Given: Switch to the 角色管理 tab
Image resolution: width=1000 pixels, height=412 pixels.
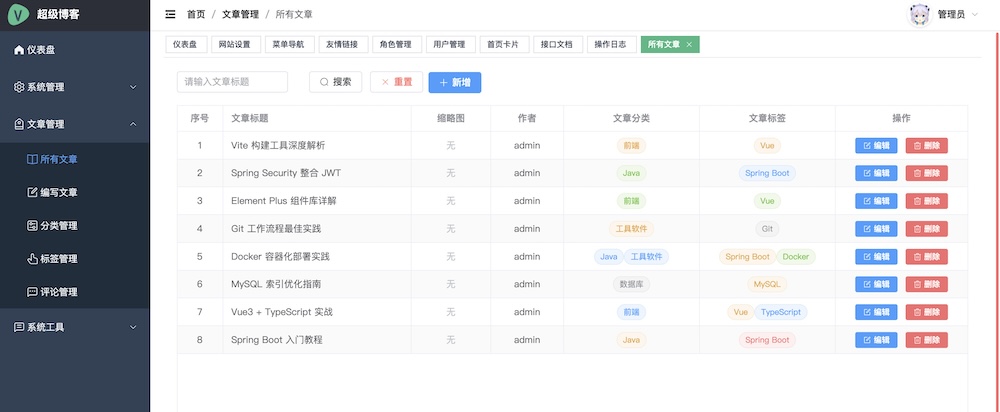Looking at the screenshot, I should click(x=395, y=45).
